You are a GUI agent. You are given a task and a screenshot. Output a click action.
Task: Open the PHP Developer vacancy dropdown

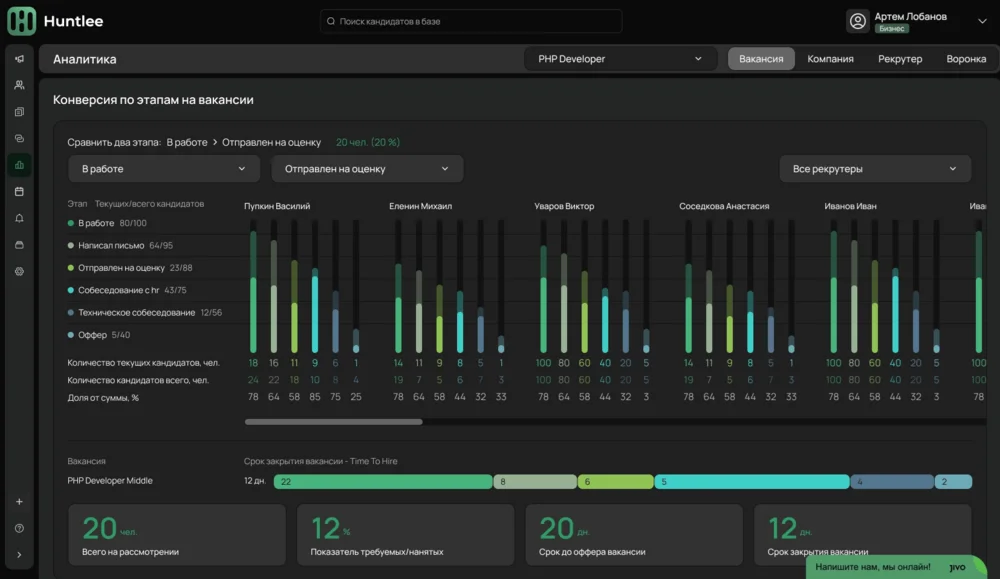pos(620,59)
